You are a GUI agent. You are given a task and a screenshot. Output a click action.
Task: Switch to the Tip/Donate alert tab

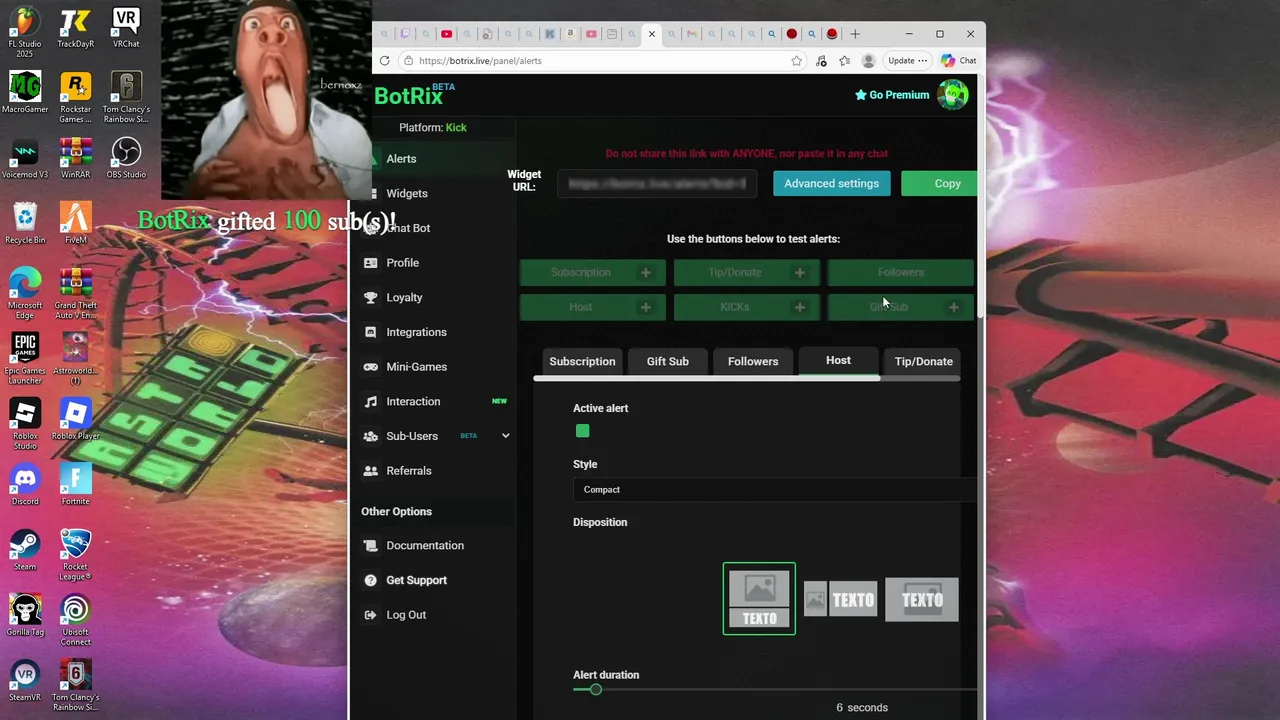click(923, 361)
